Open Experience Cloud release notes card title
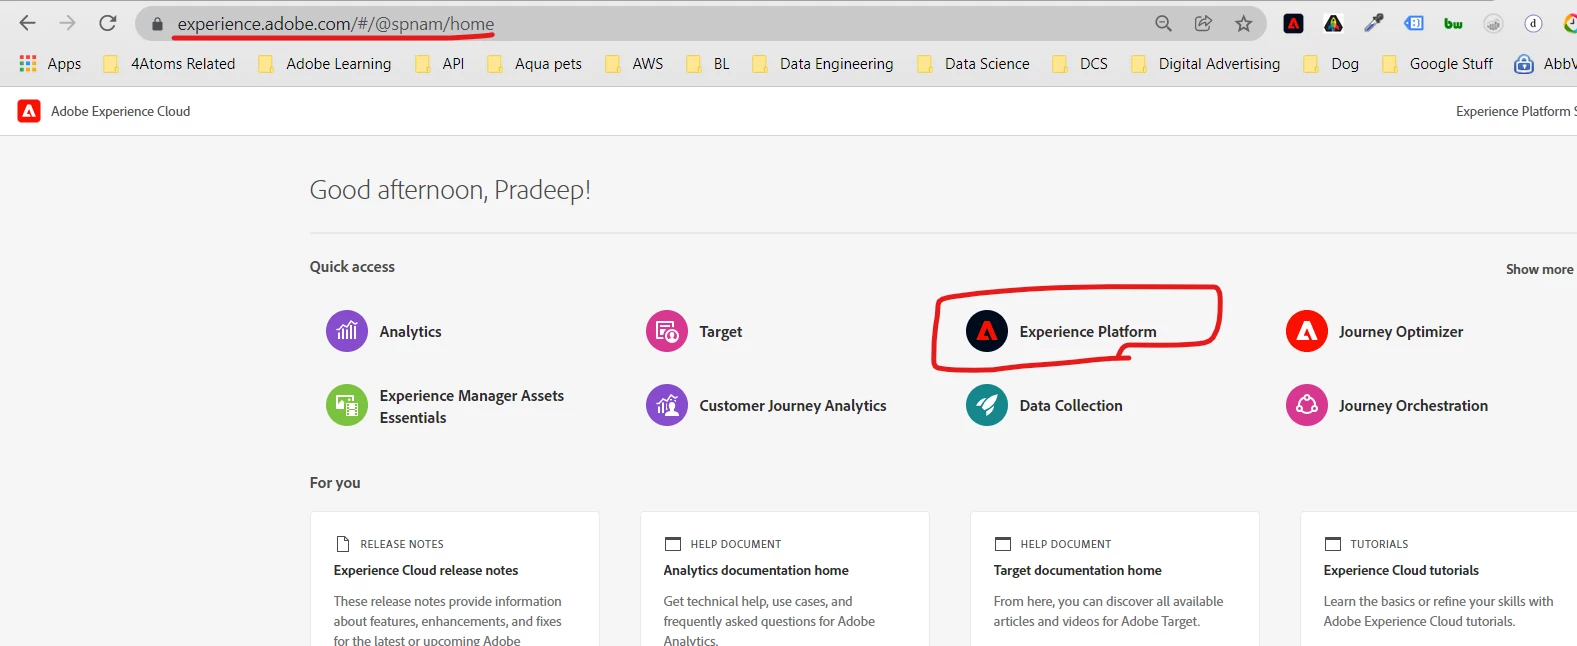 click(426, 570)
